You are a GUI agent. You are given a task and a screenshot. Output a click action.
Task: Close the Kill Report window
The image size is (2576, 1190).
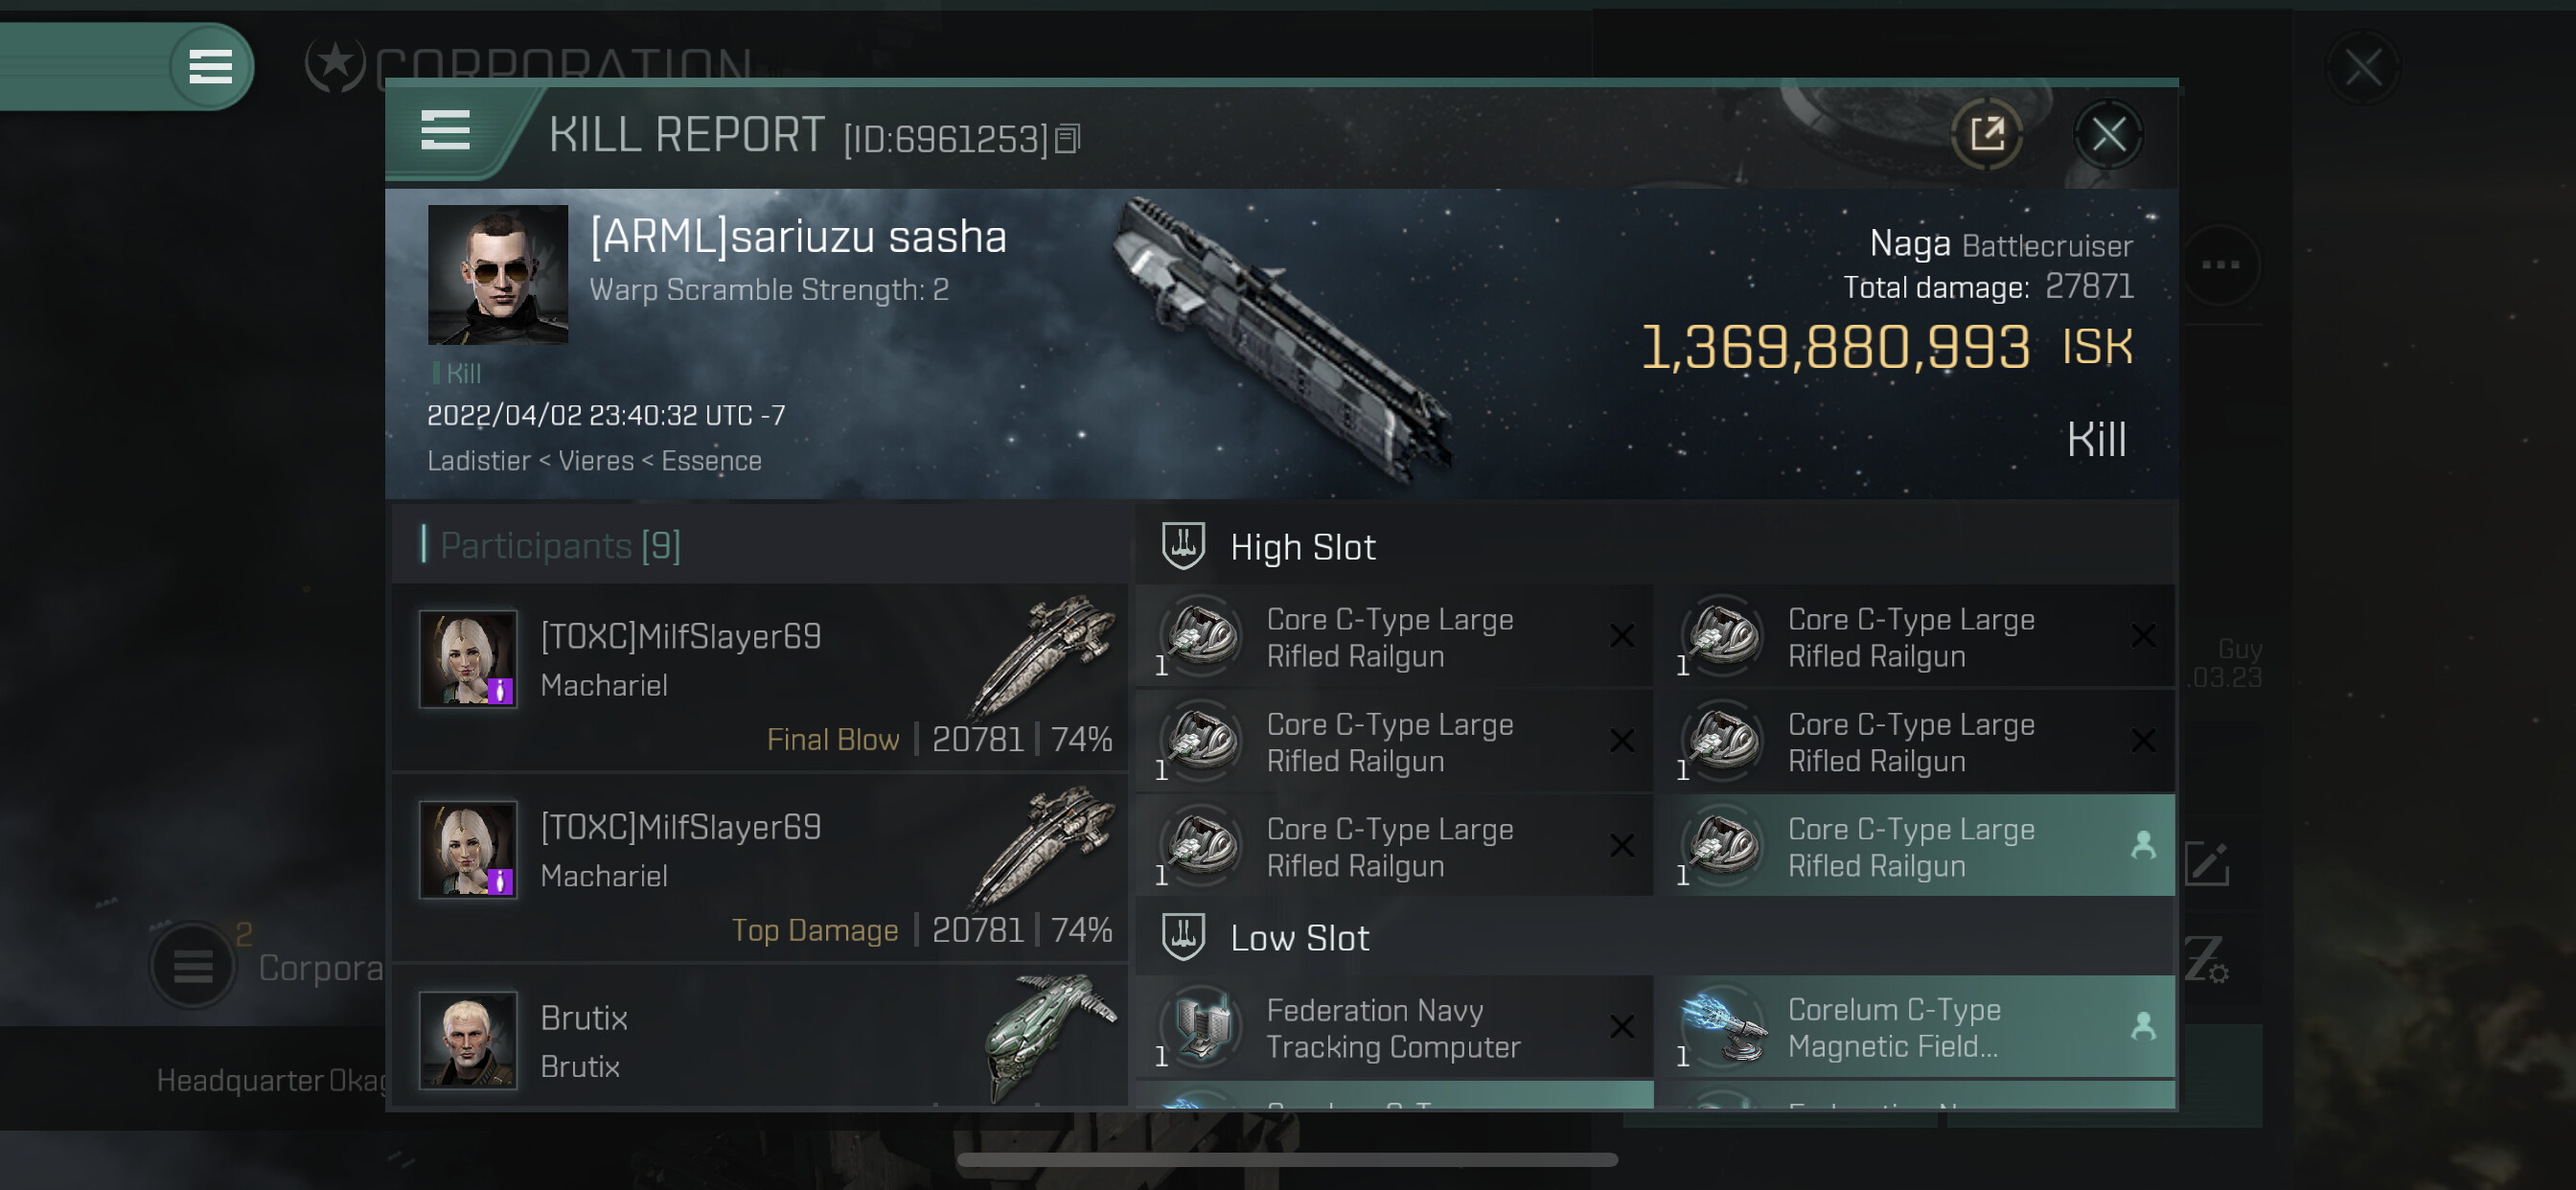point(2108,134)
